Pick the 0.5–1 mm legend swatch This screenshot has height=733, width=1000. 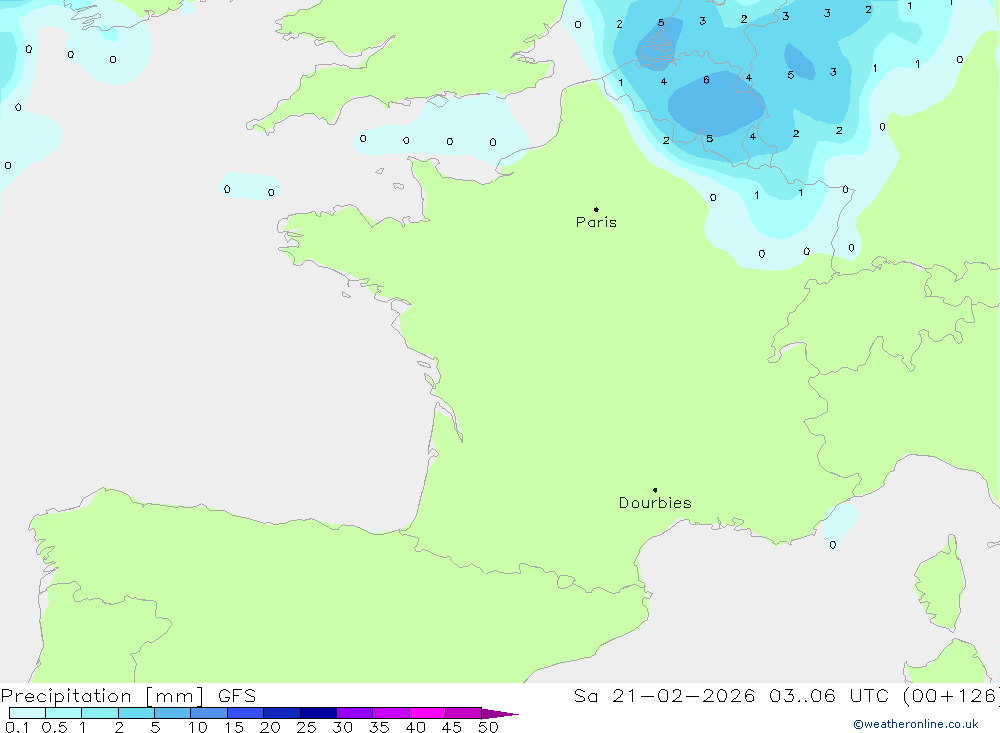(x=63, y=713)
